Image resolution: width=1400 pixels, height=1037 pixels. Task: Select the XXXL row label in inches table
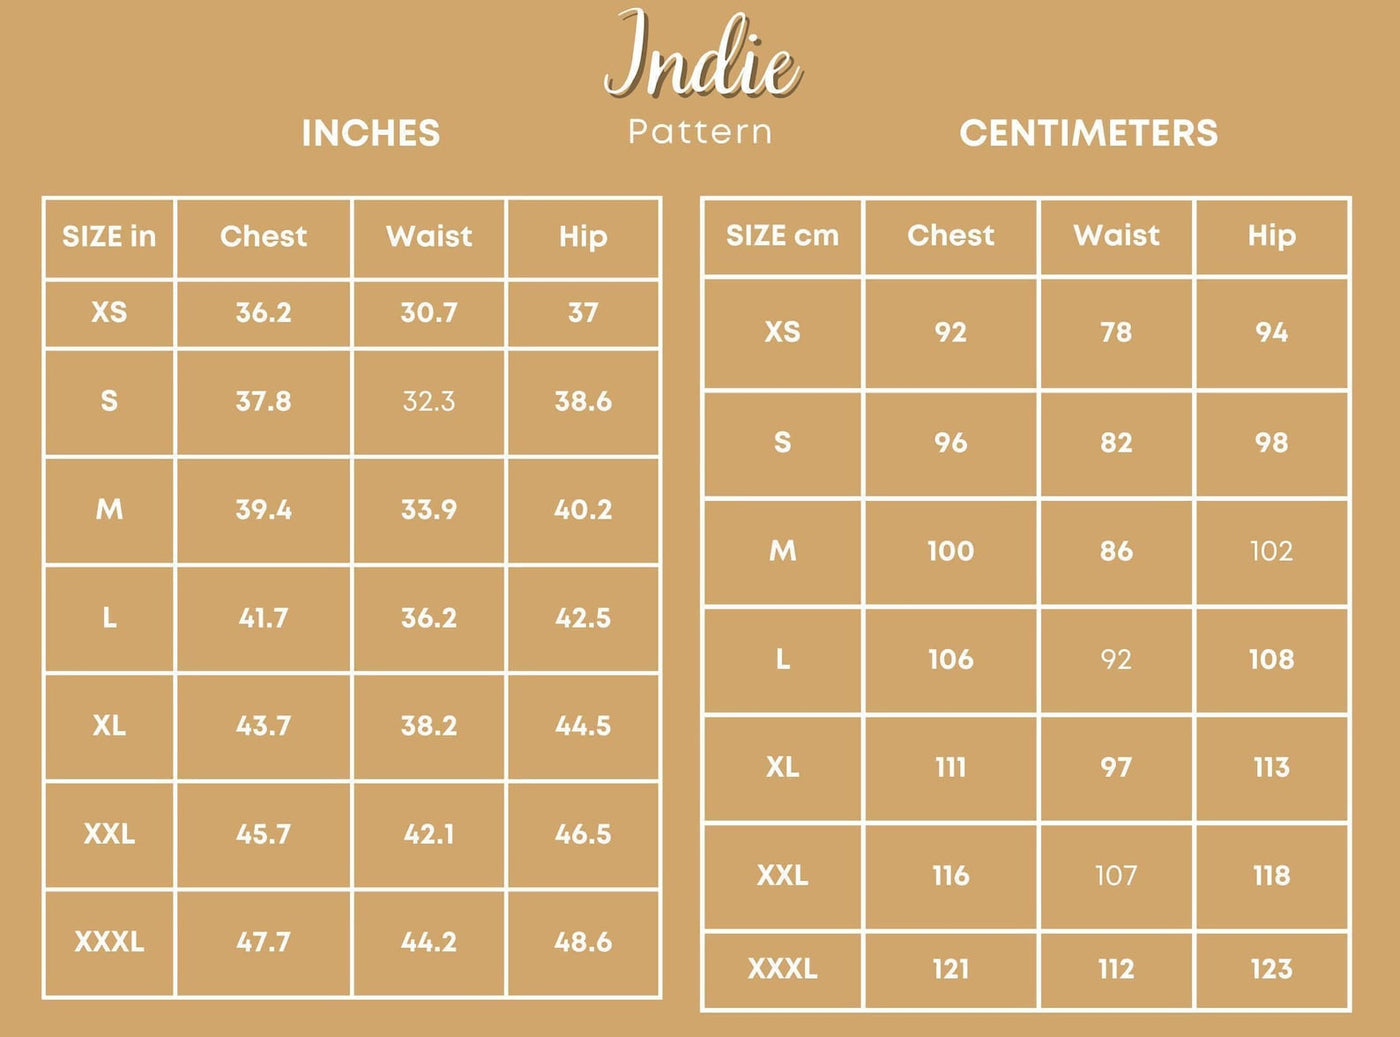click(109, 941)
